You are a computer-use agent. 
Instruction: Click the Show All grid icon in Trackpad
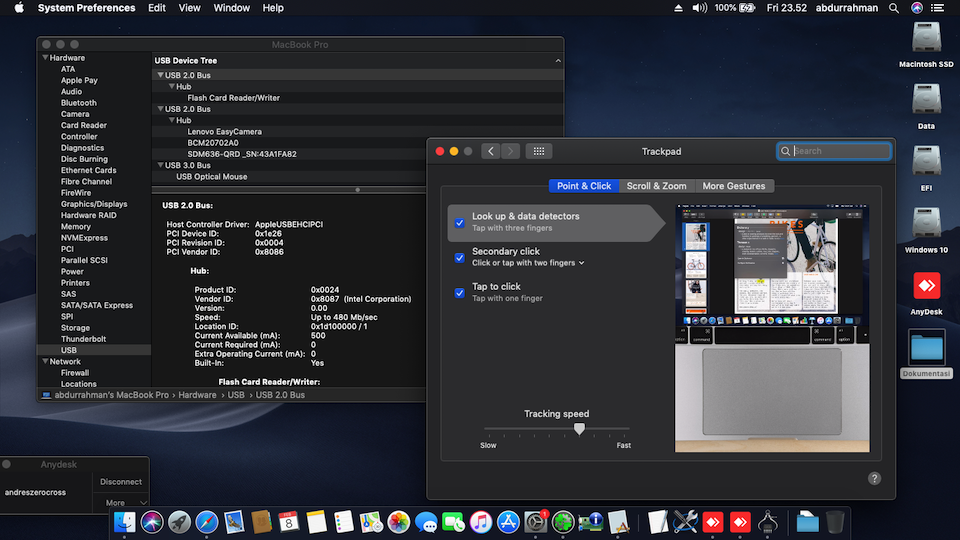click(538, 151)
